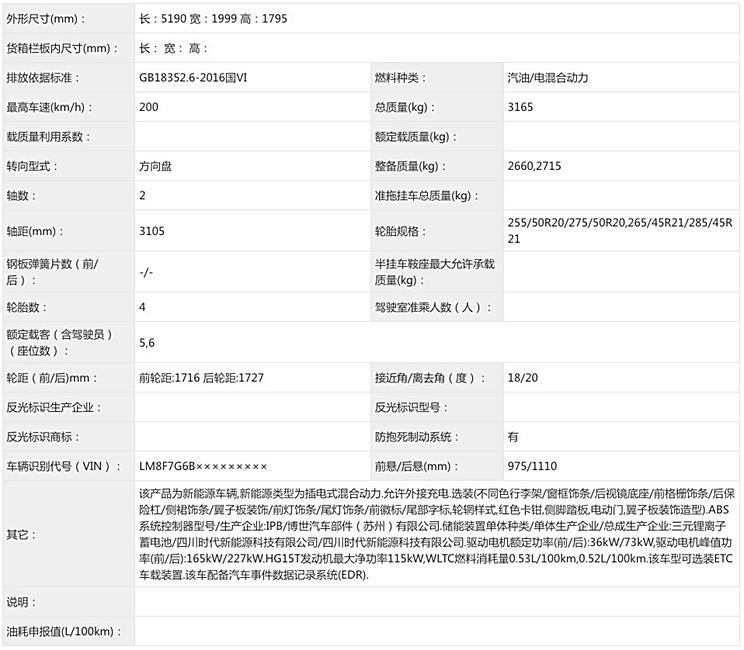Select VIN value LM8F7G6B×××××××××

pyautogui.click(x=203, y=466)
